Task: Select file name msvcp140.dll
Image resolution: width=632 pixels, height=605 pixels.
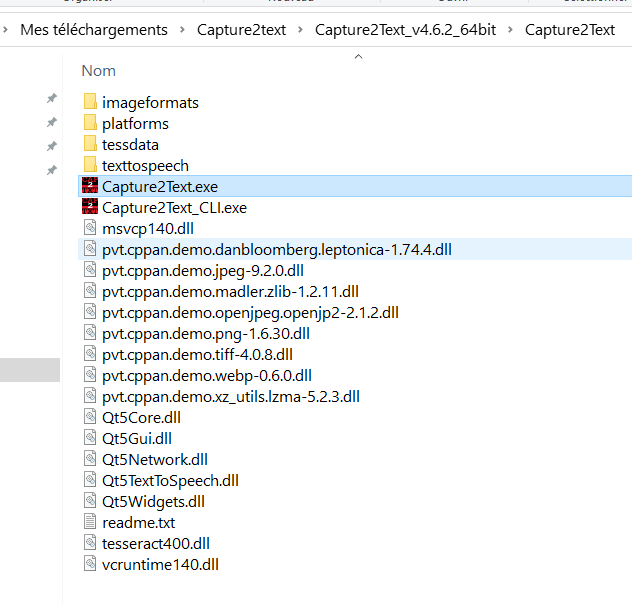Action: [148, 229]
